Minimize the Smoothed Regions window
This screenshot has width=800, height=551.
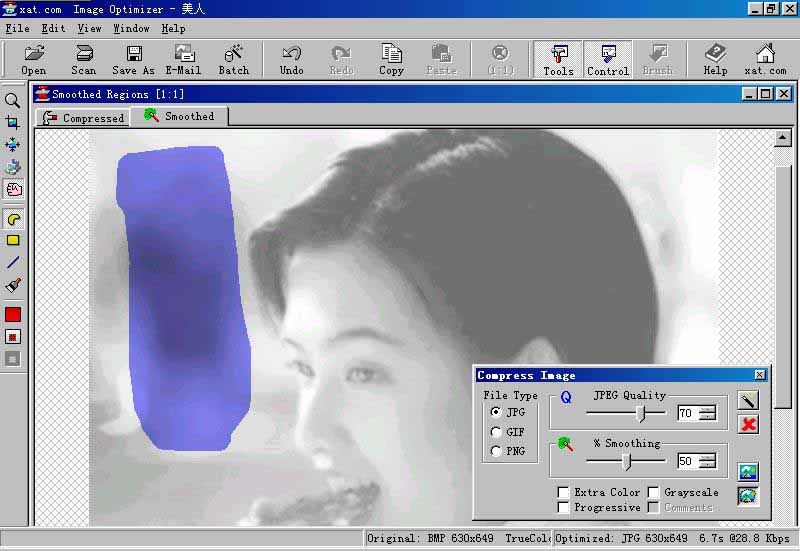pos(749,94)
